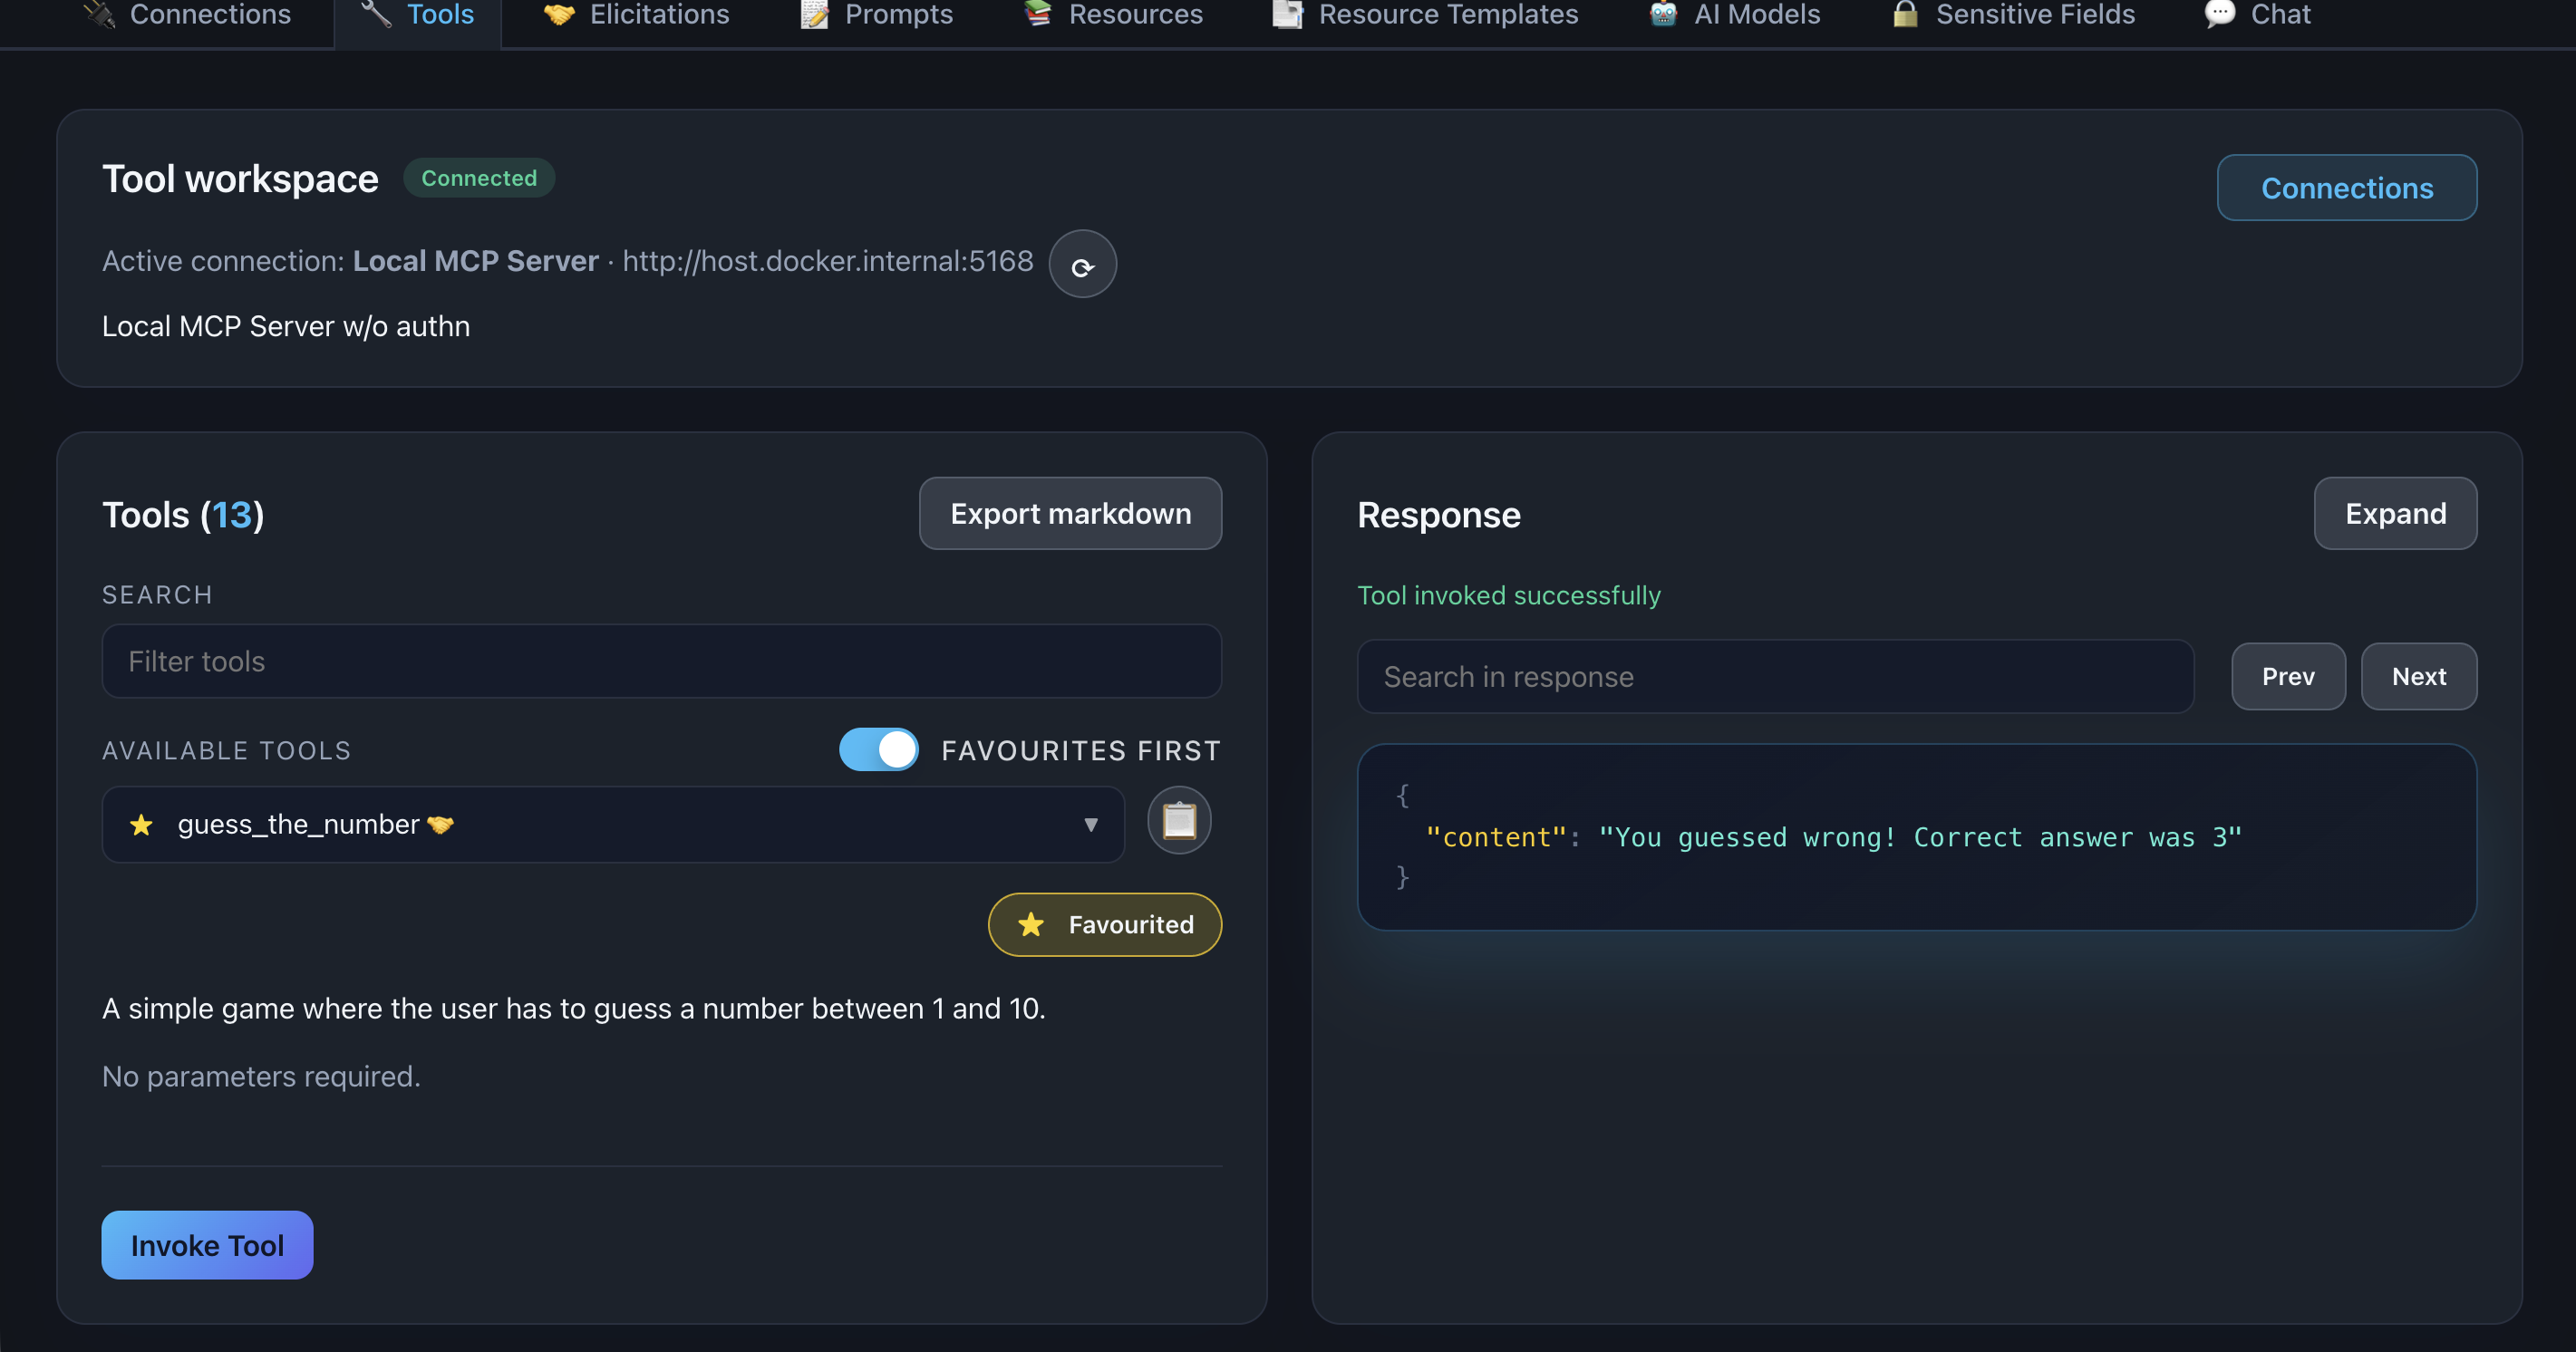The width and height of the screenshot is (2576, 1352).
Task: Click the robot icon on AI Models tab
Action: pos(1663,14)
